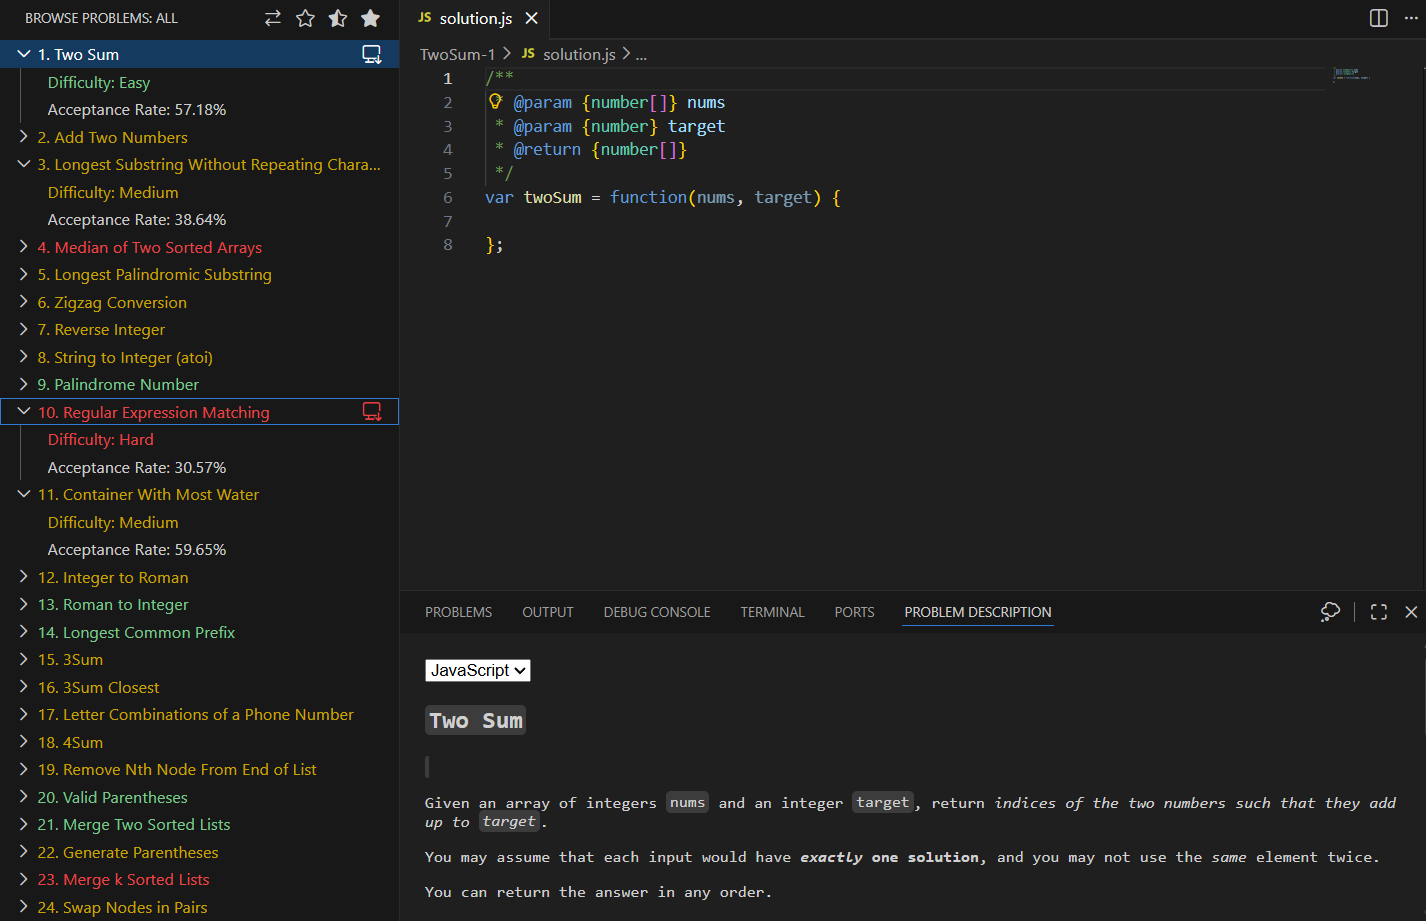Screen dimensions: 1426x921
Task: Click the half-filled star icon
Action: pos(338,18)
